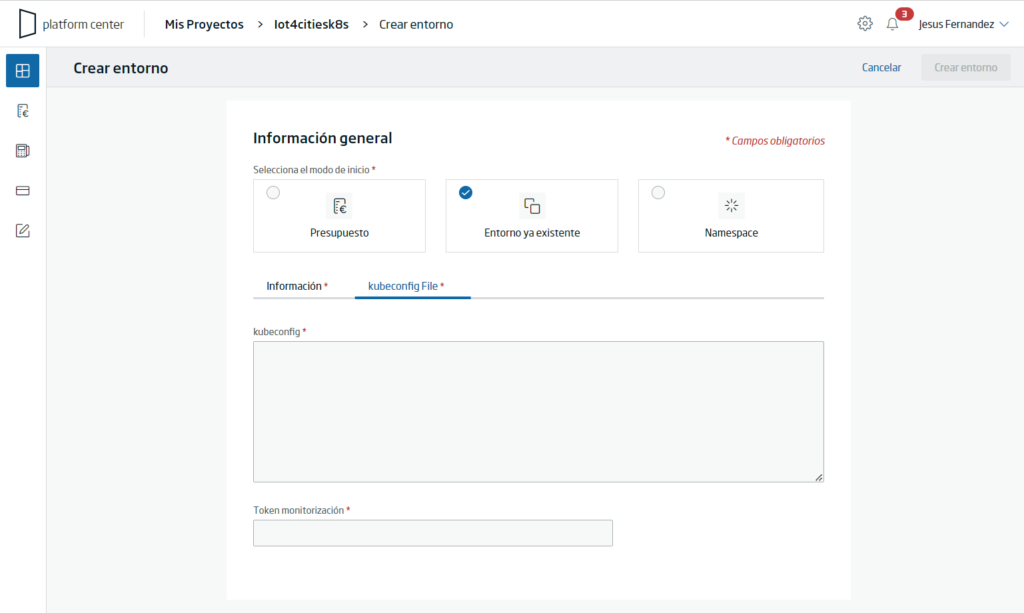This screenshot has width=1024, height=613.
Task: Click the Selecciona el modo de inicio label
Action: point(314,170)
